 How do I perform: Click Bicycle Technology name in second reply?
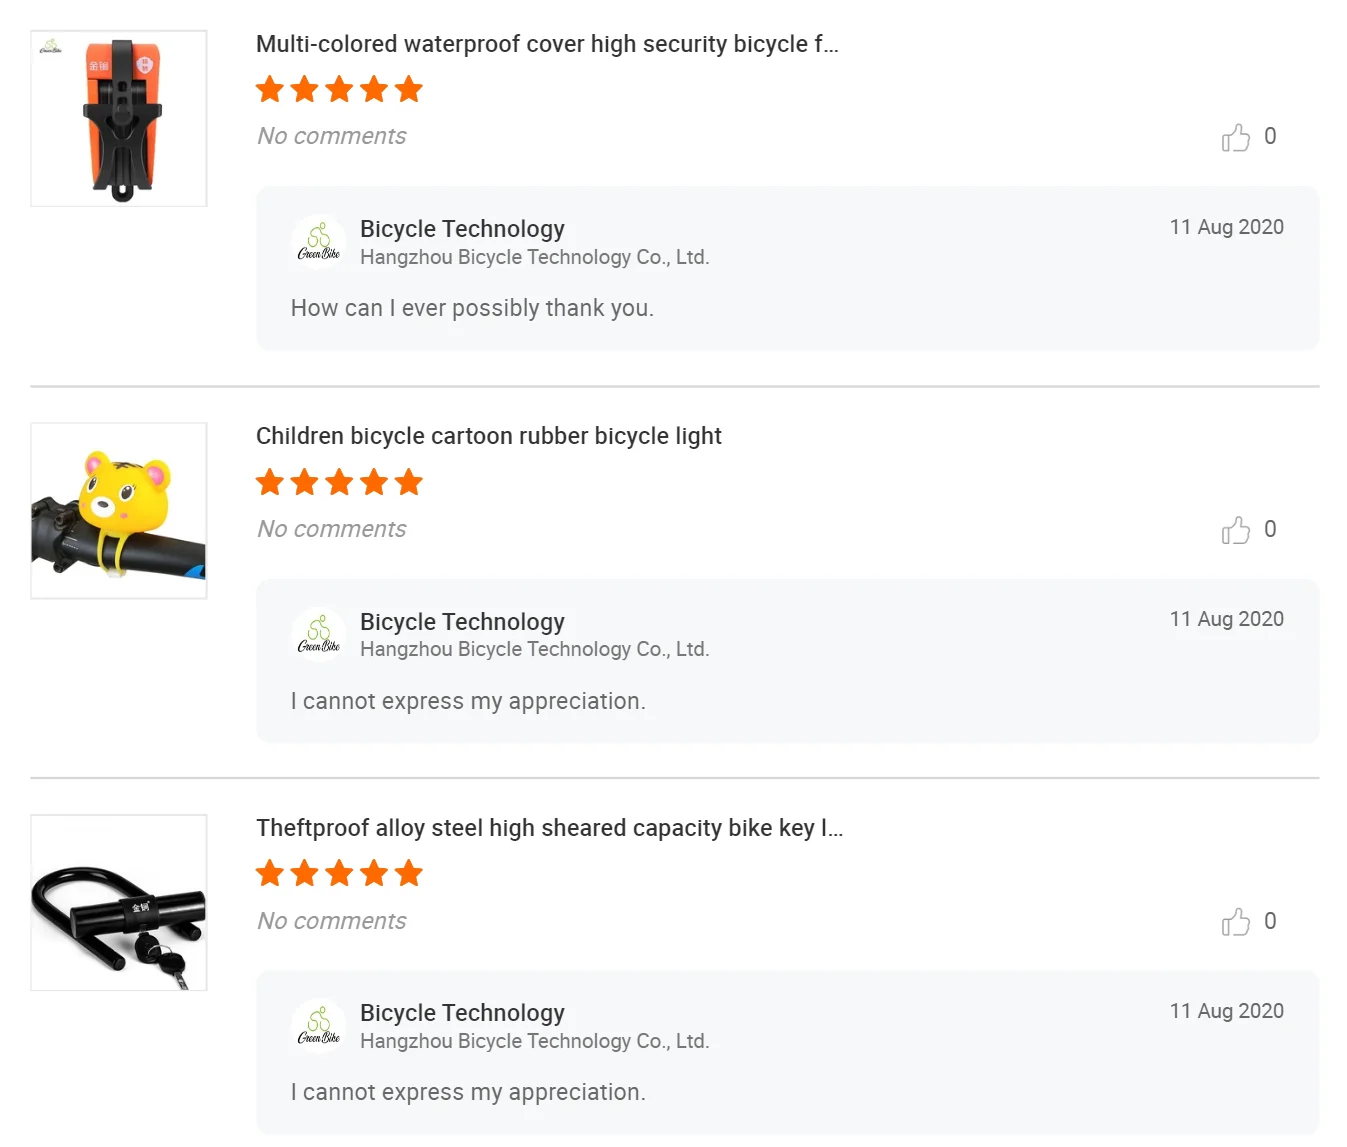click(462, 622)
